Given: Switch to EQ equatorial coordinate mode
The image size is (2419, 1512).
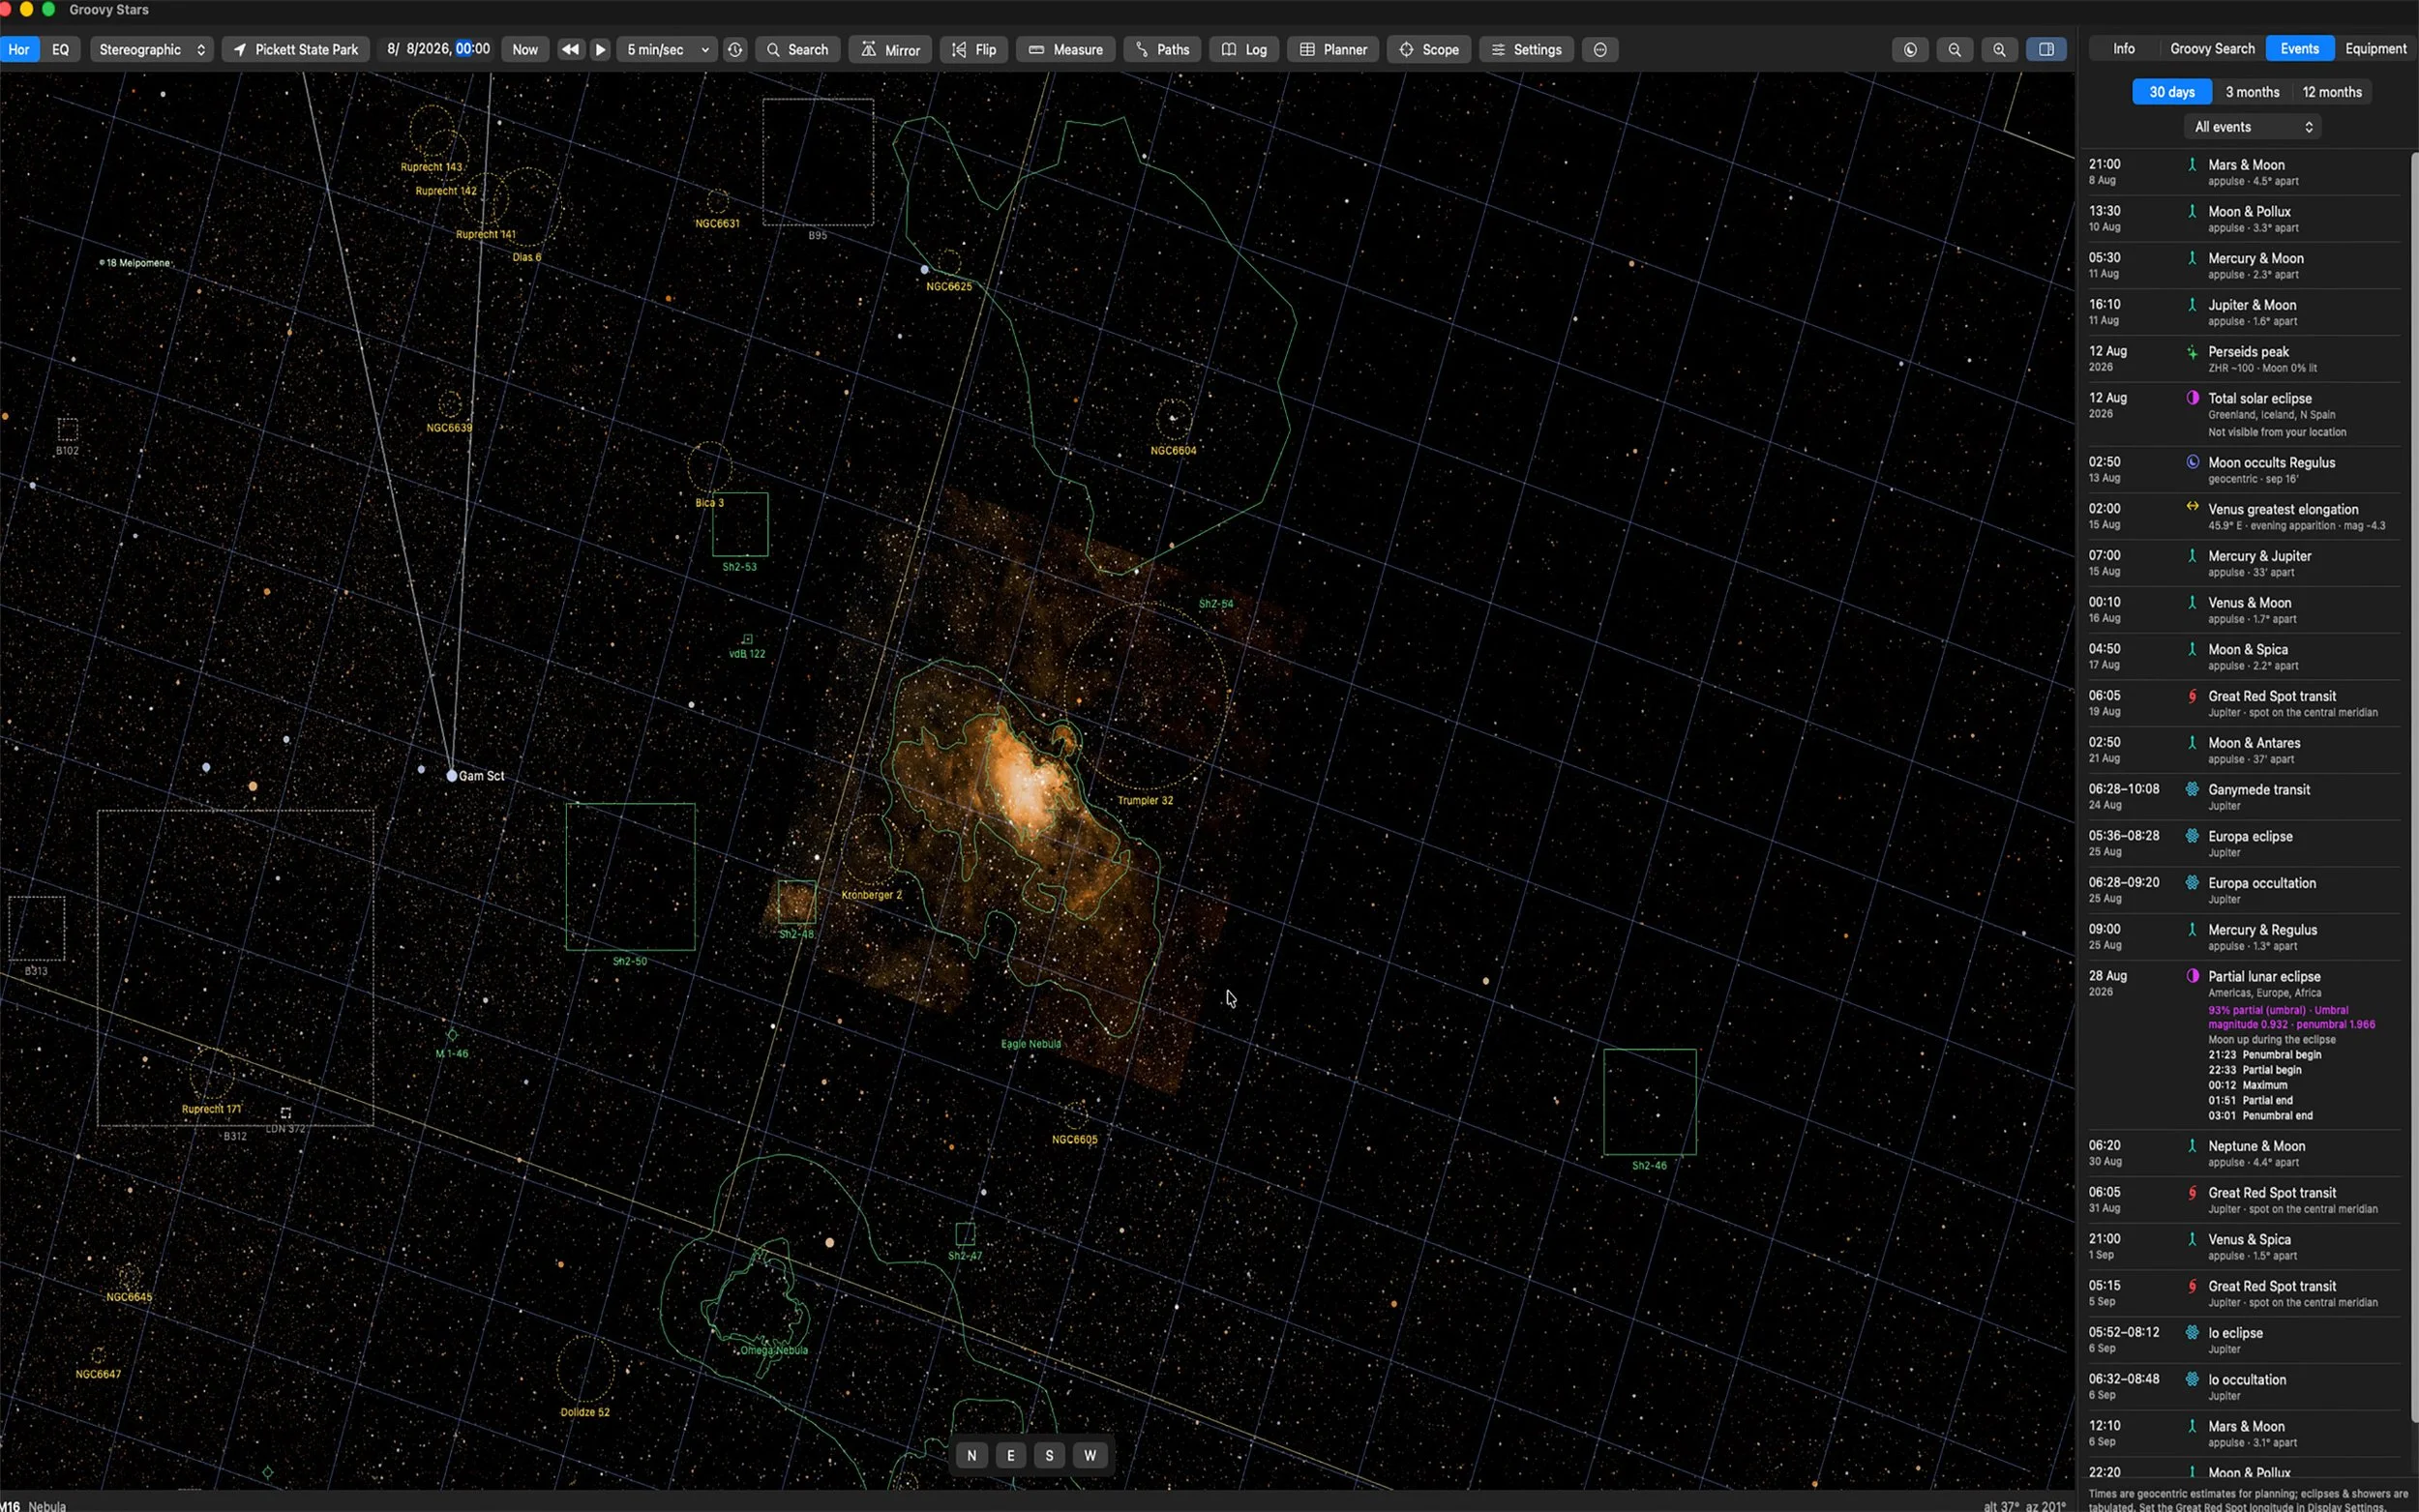Looking at the screenshot, I should pyautogui.click(x=61, y=49).
